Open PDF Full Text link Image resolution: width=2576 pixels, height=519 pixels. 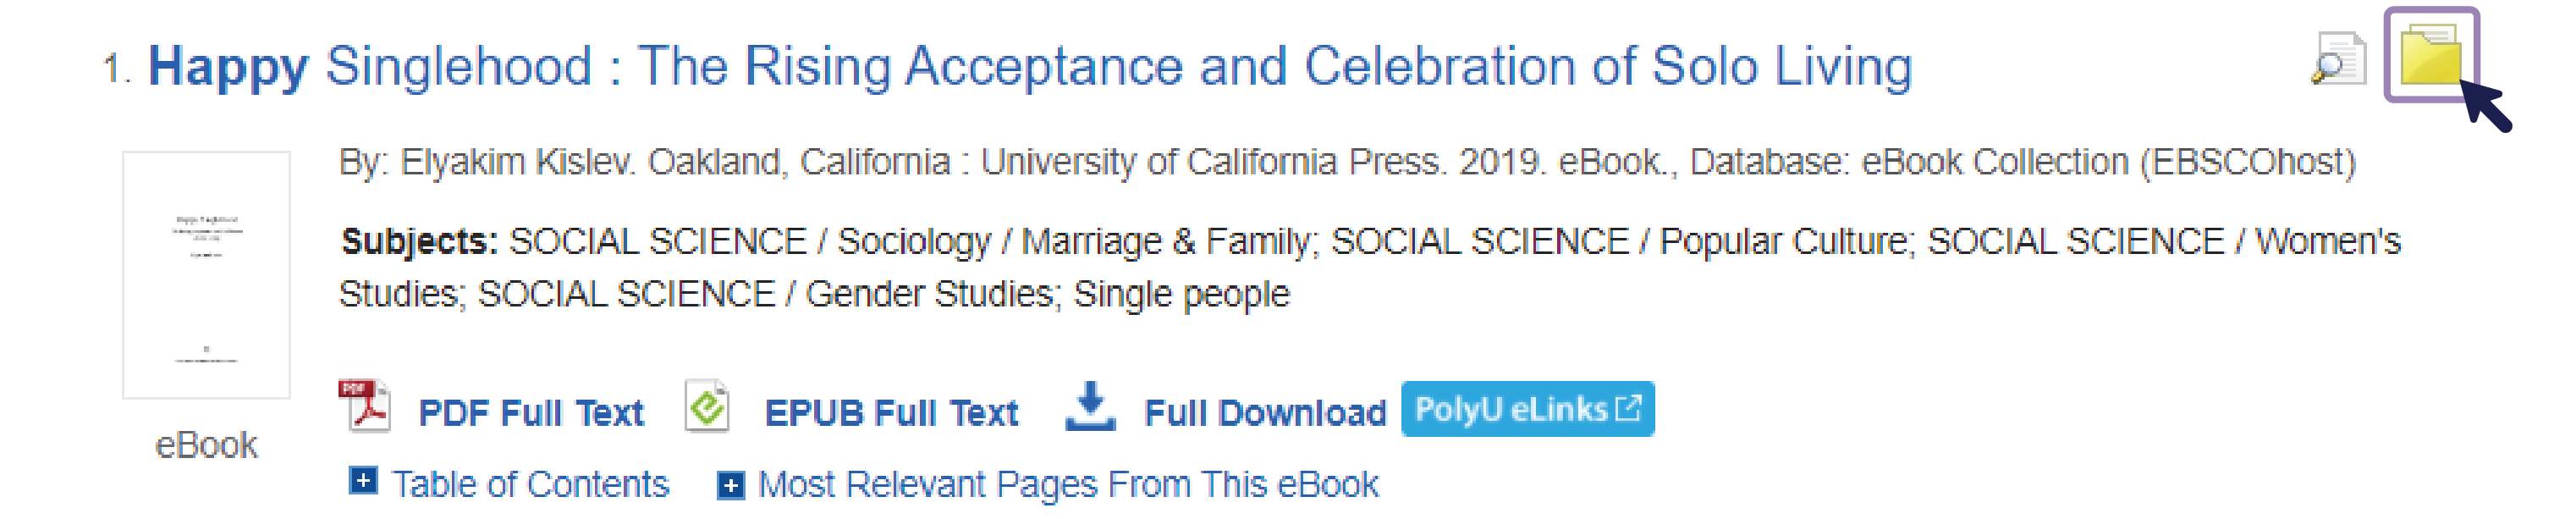pos(530,412)
